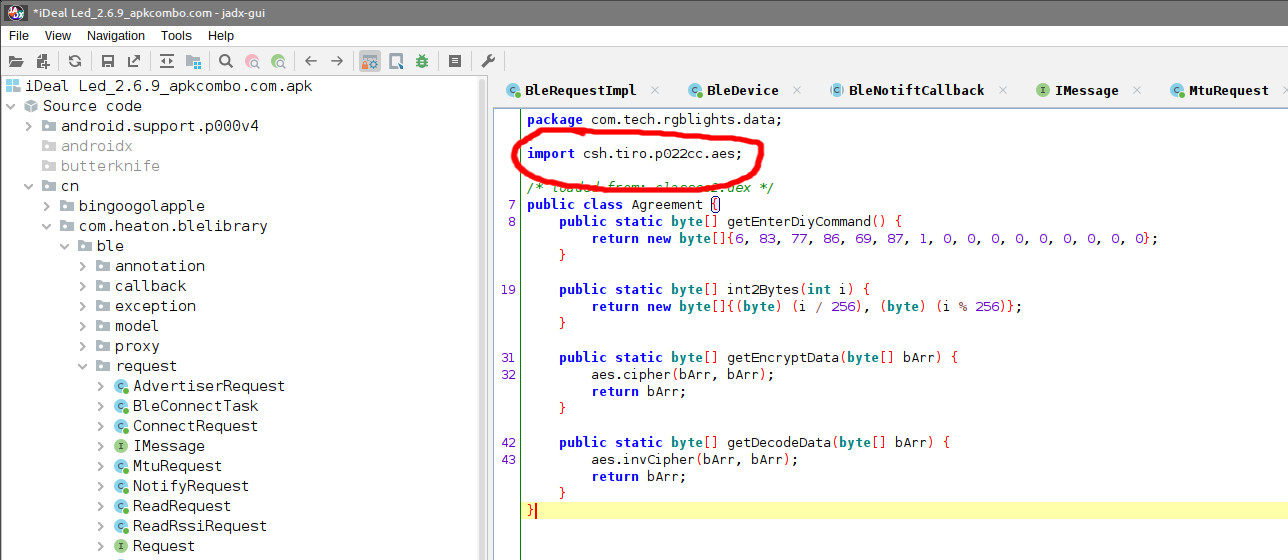Viewport: 1288px width, 560px height.
Task: Open Preferences wrench icon
Action: coord(488,61)
